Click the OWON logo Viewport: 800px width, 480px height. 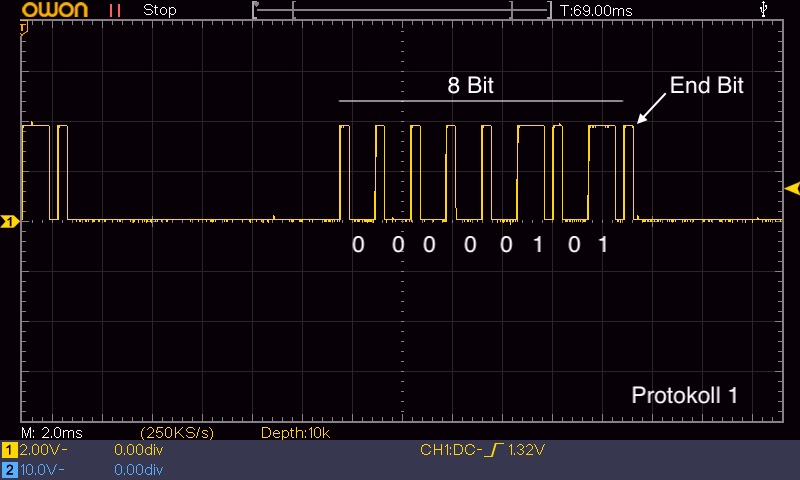pyautogui.click(x=55, y=10)
